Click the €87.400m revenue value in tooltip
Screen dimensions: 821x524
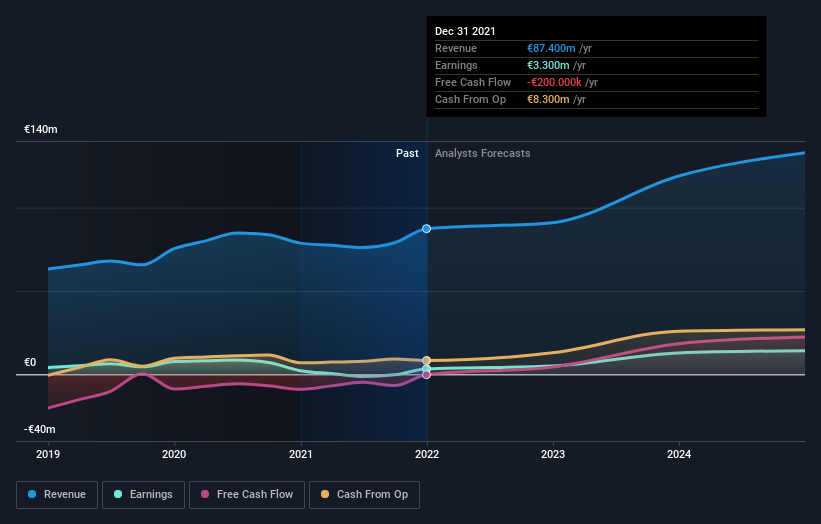coord(551,48)
